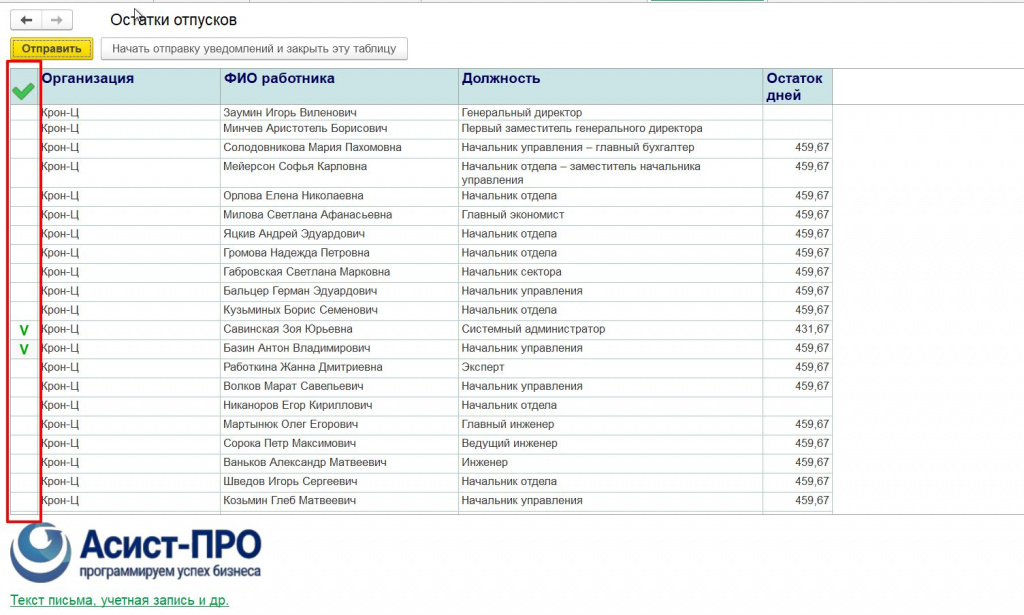The width and height of the screenshot is (1024, 615).
Task: Check the selection cell for Волков Марат Савельевич
Action: tap(25, 386)
